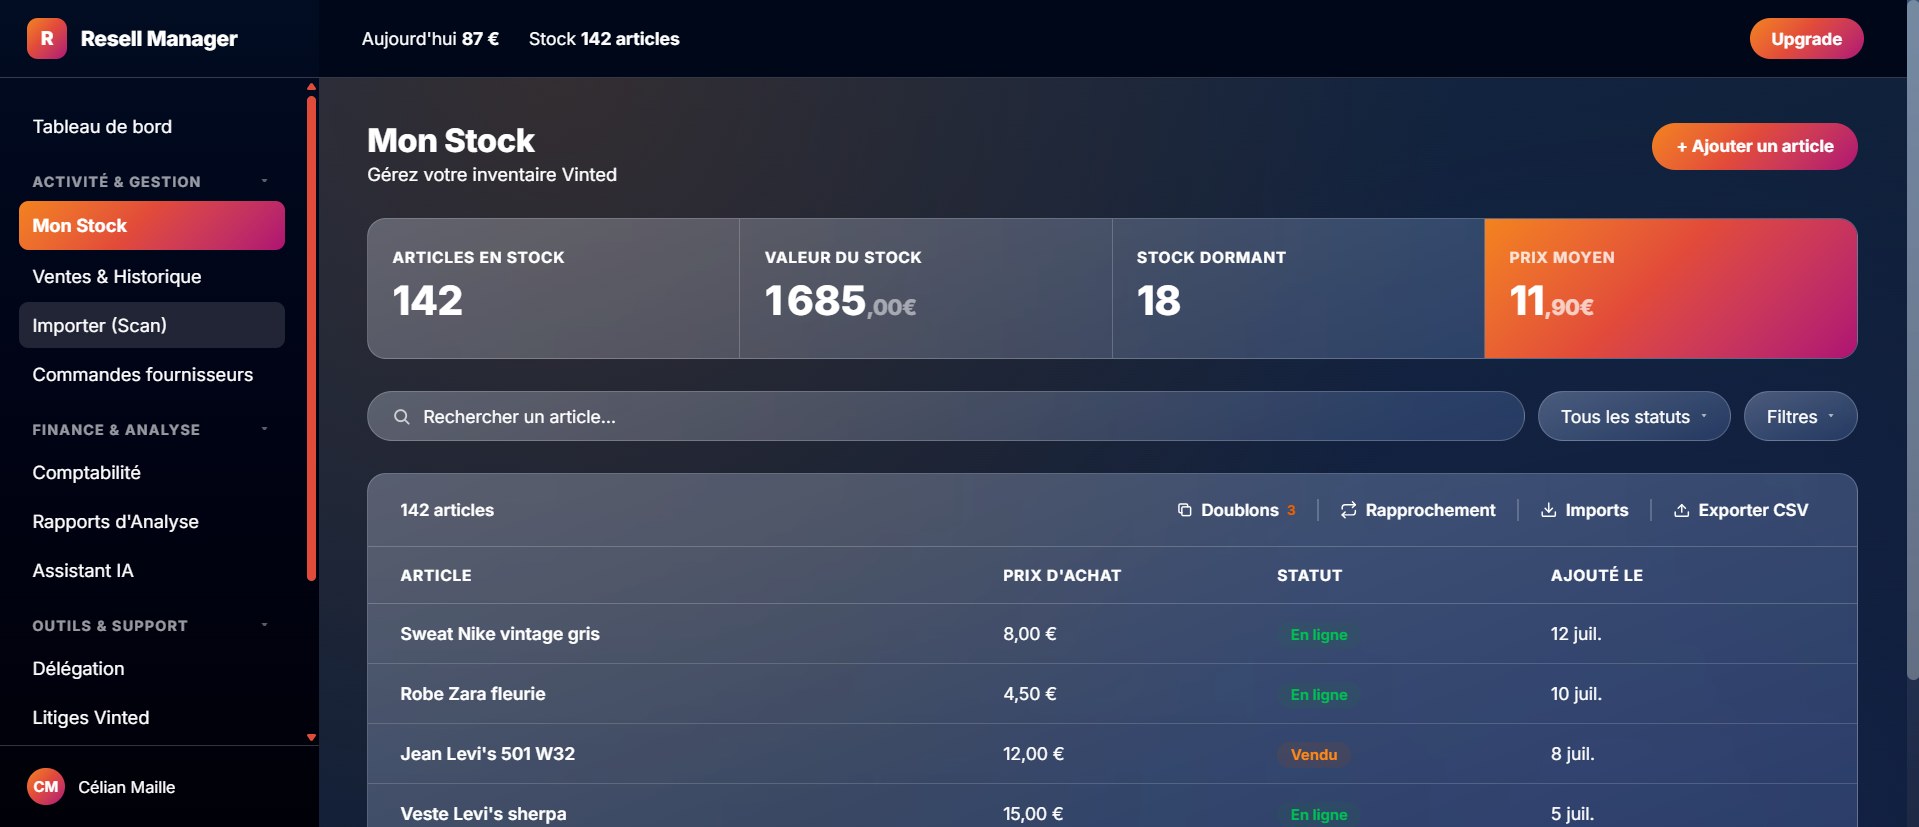Open Ventes & Historique

(x=152, y=276)
